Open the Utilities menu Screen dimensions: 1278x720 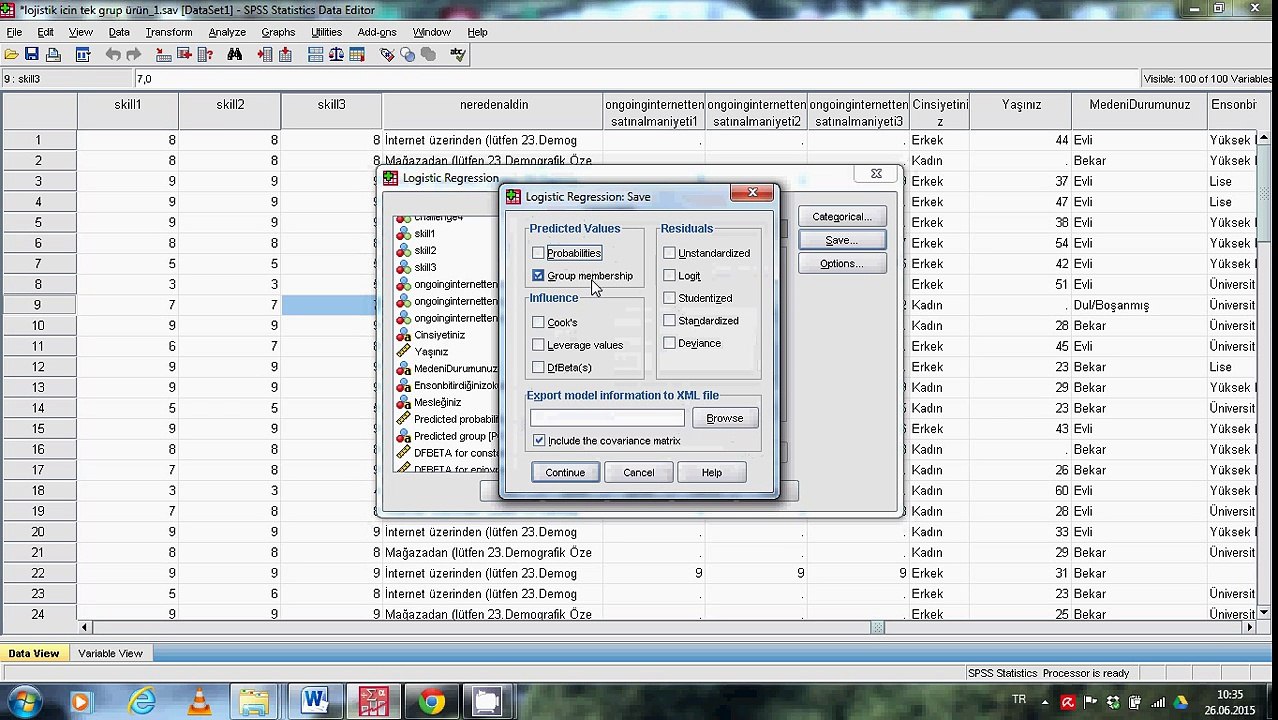tap(326, 32)
